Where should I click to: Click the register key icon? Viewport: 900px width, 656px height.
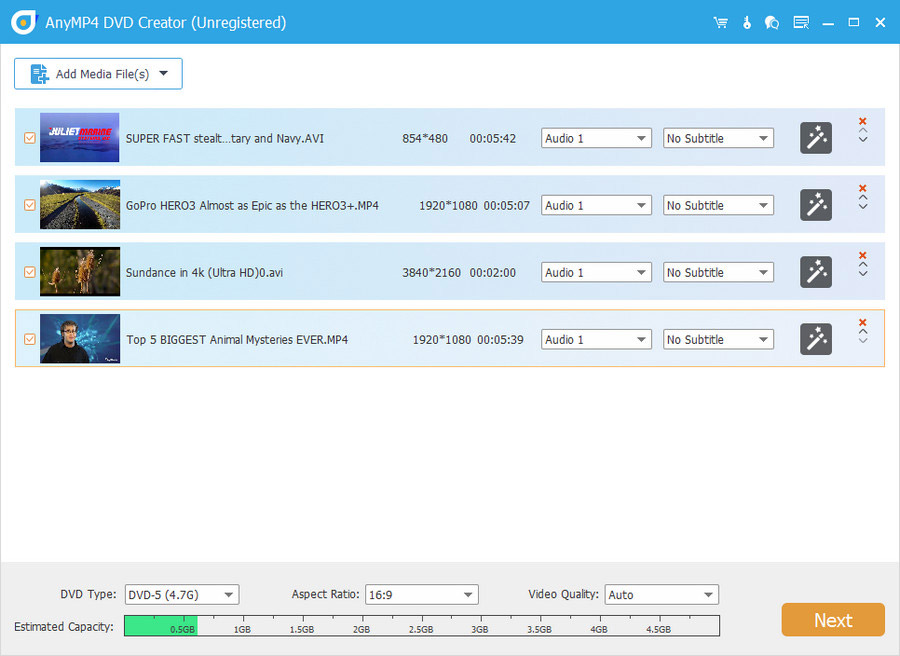click(747, 21)
